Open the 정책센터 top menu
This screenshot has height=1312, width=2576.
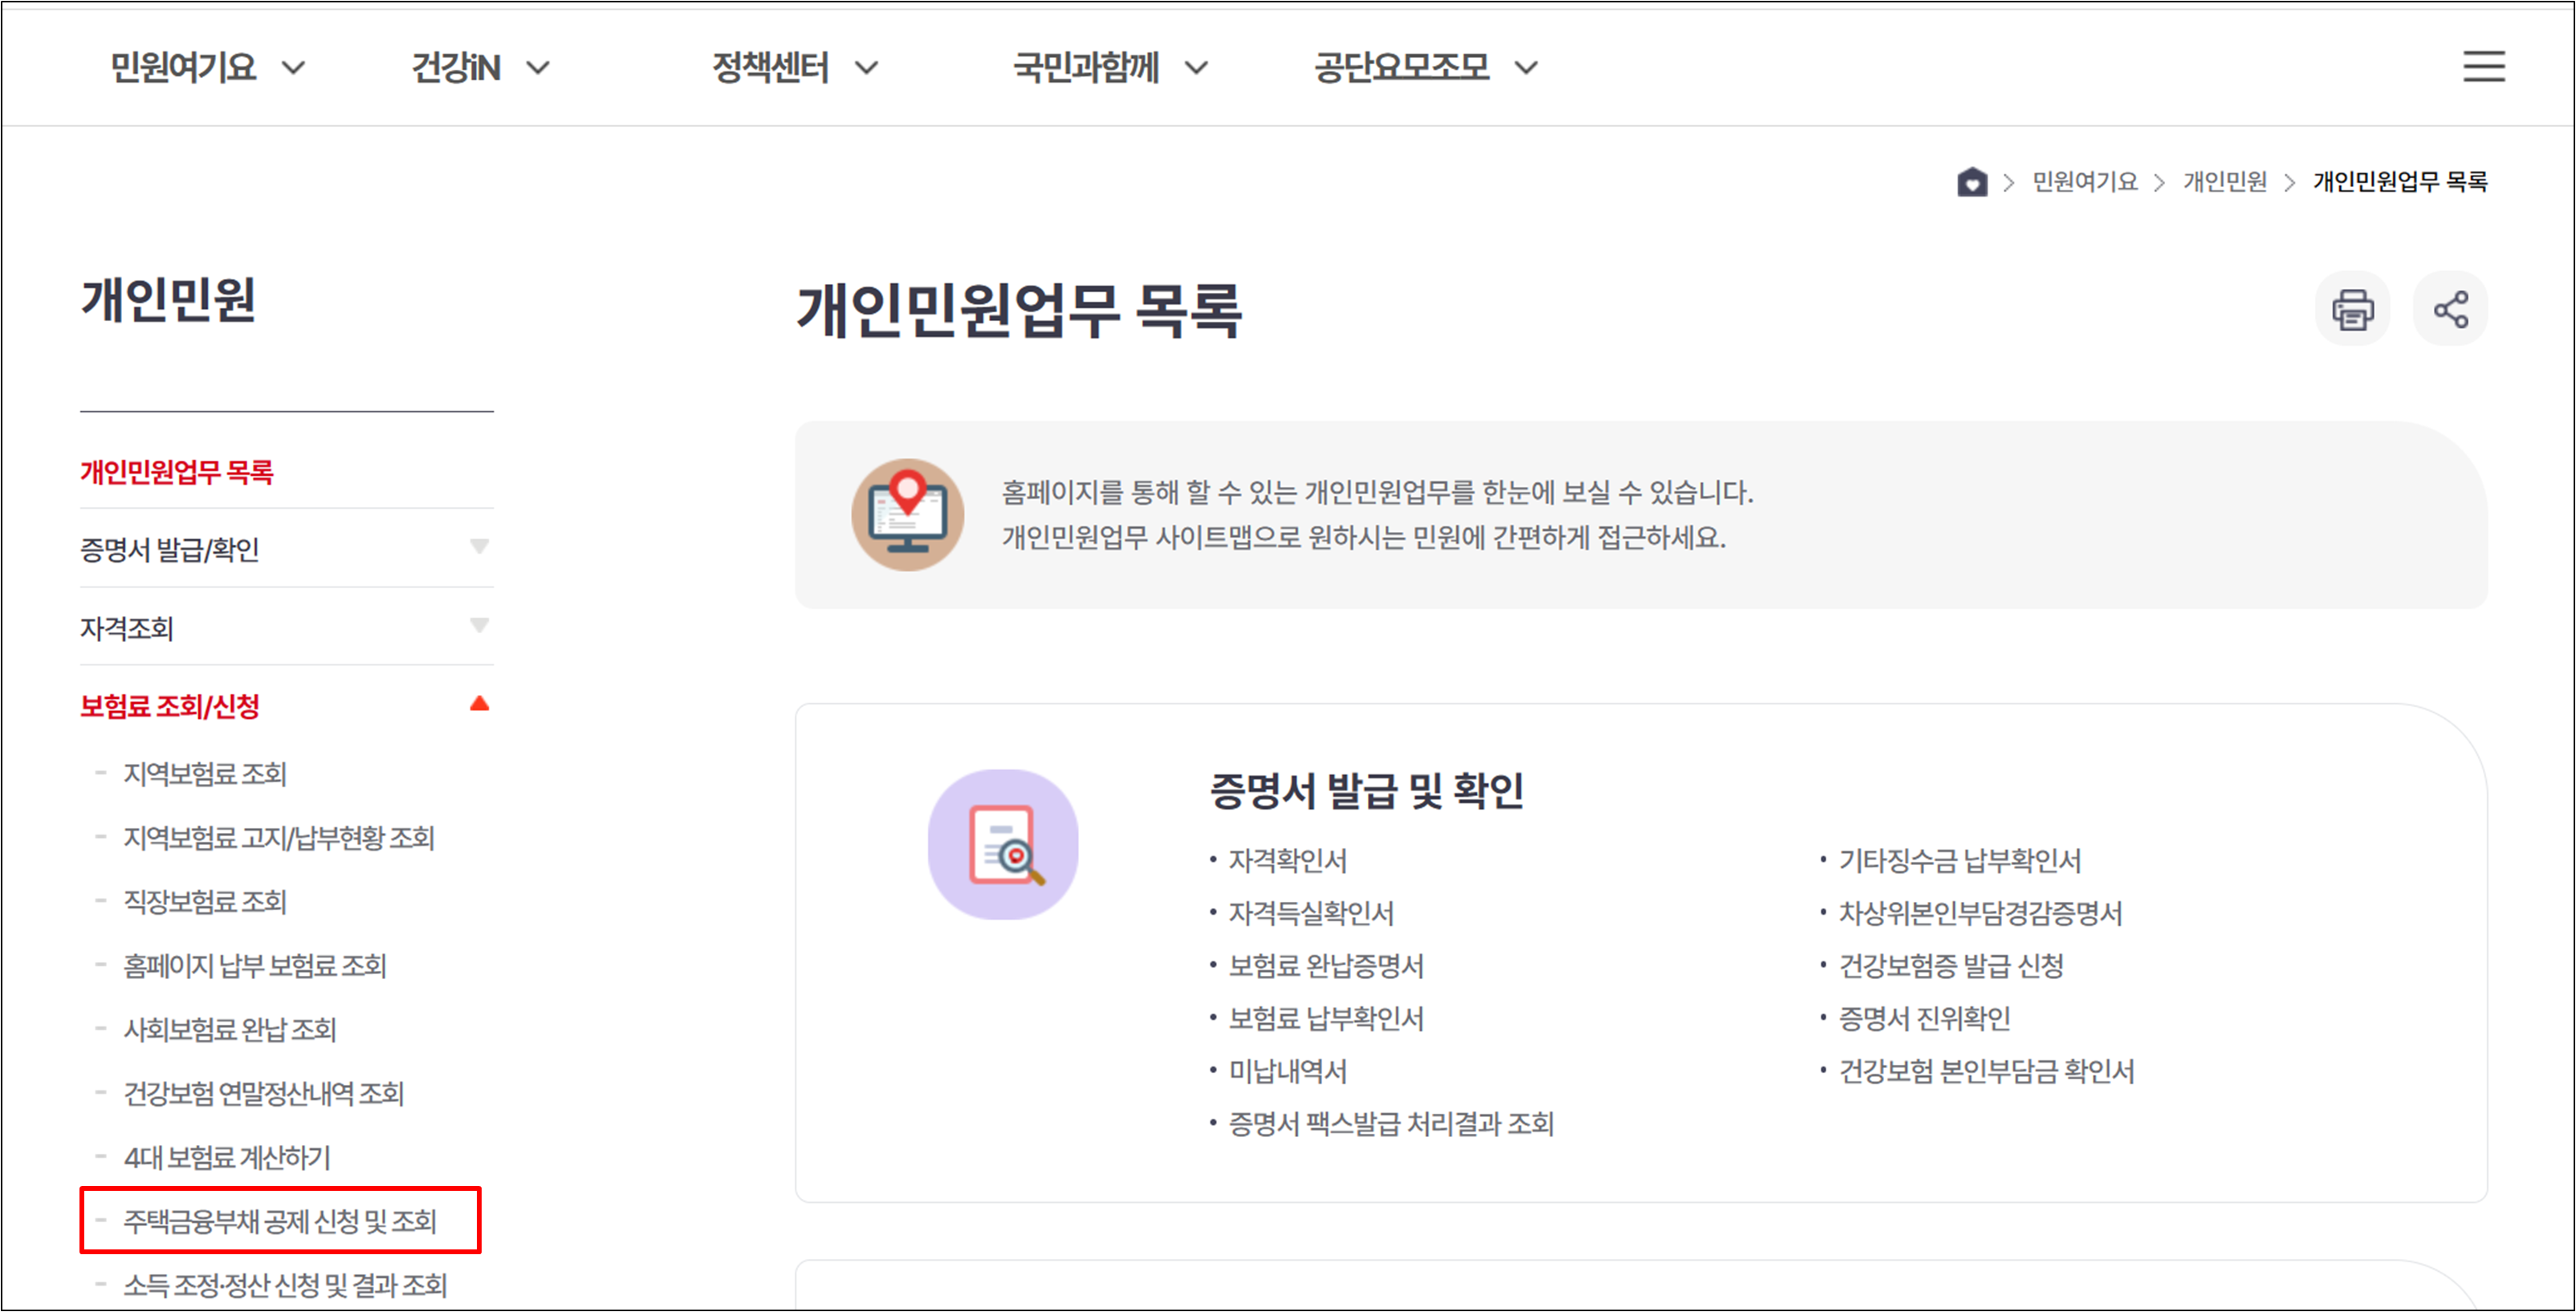coord(770,68)
